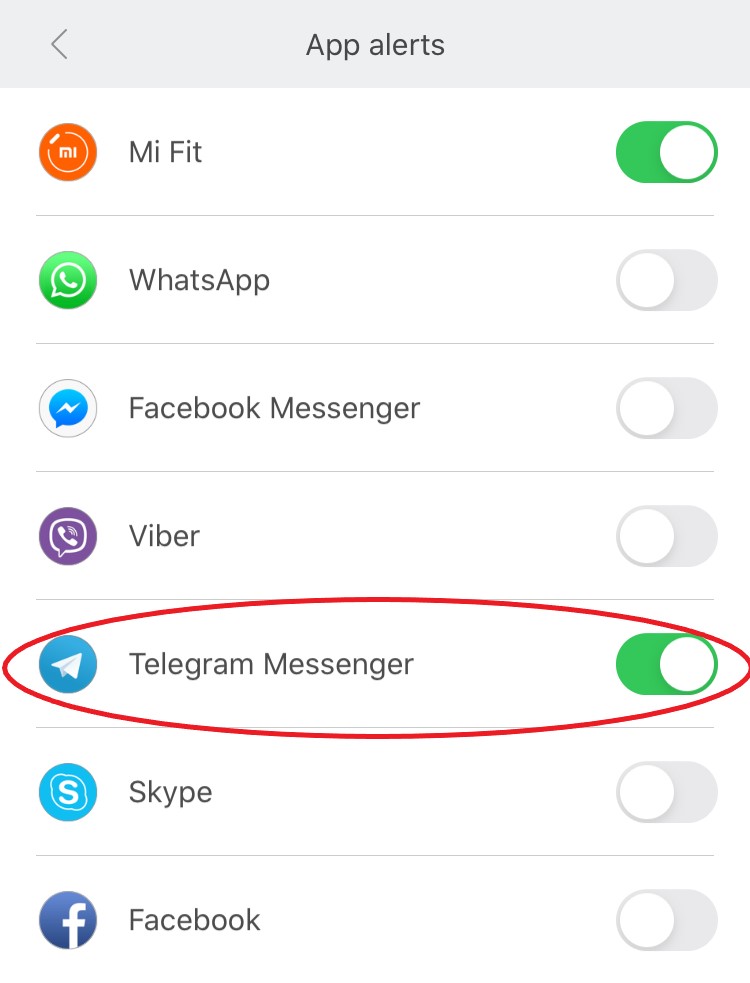
Task: Go back using the header chevron
Action: [59, 45]
